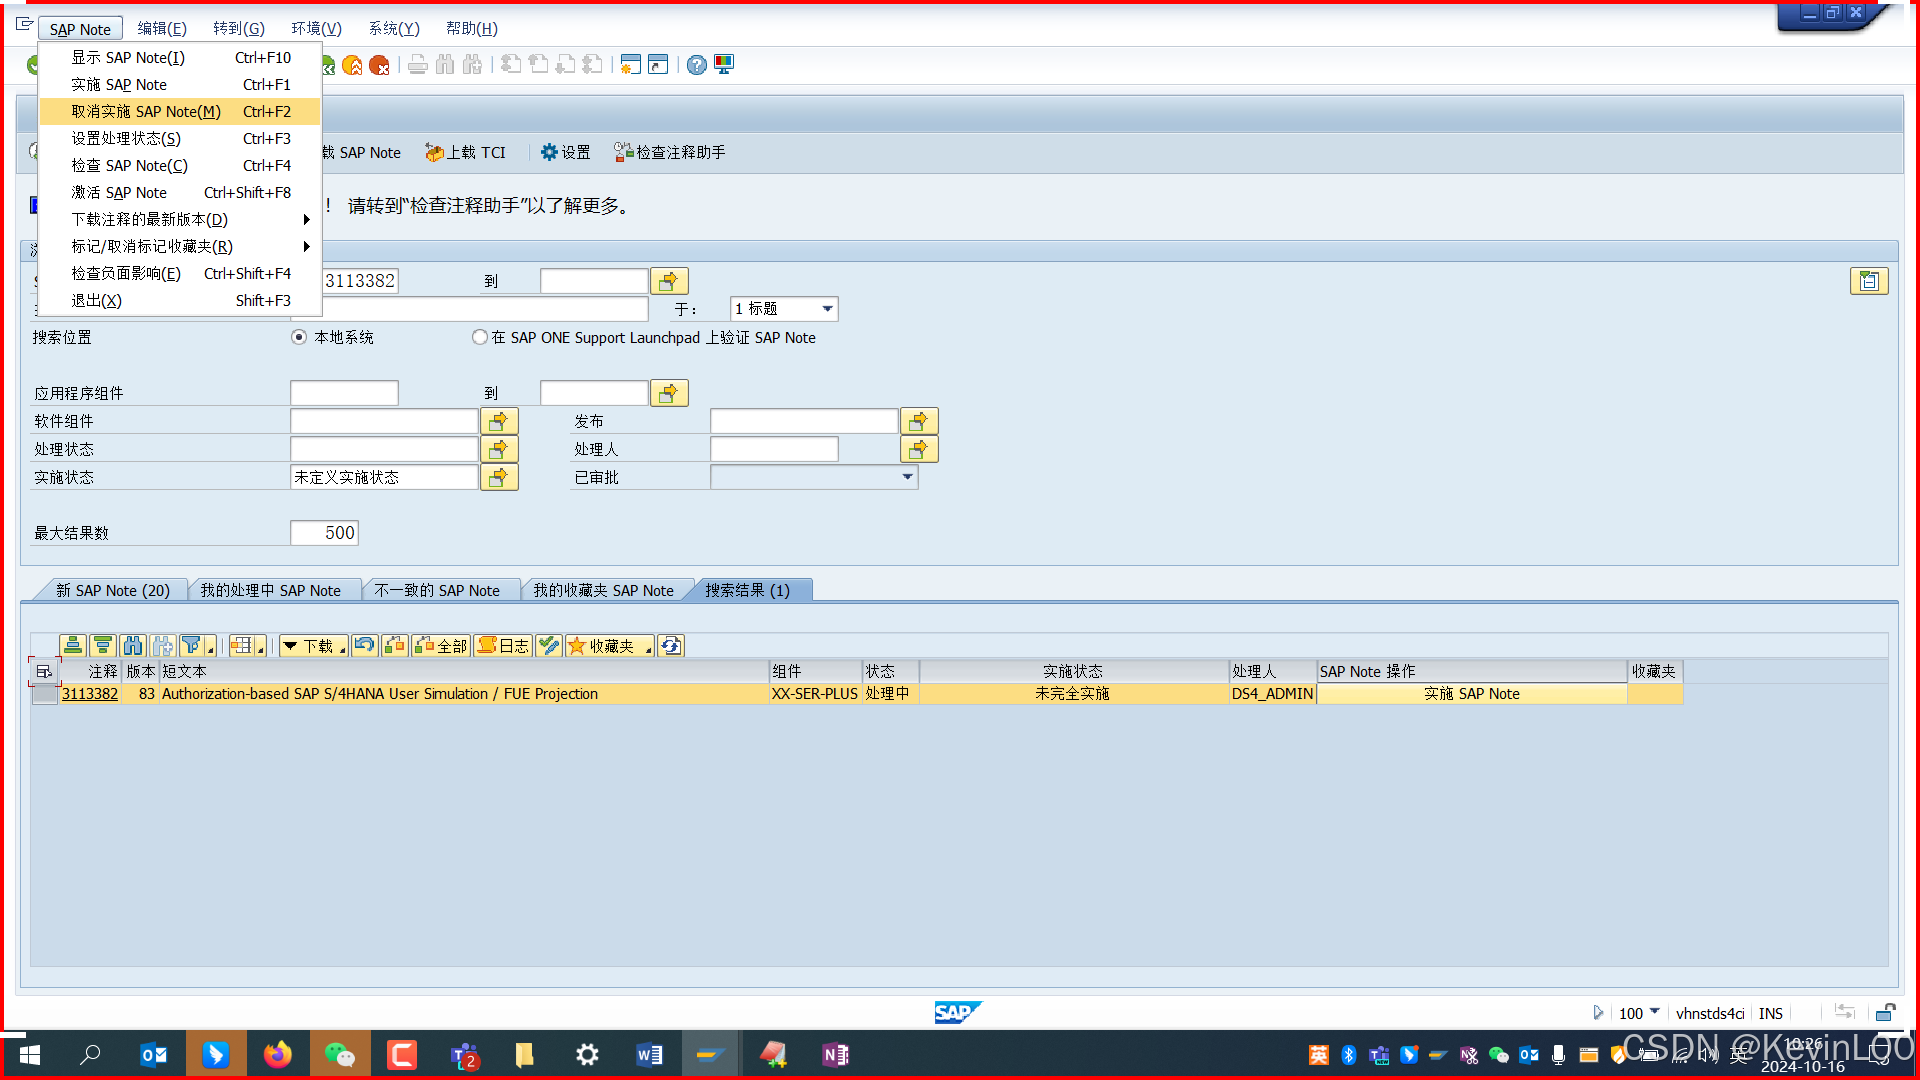The height and width of the screenshot is (1080, 1920).
Task: Choose SAP ONE Support Launchpad verification option
Action: tap(480, 337)
